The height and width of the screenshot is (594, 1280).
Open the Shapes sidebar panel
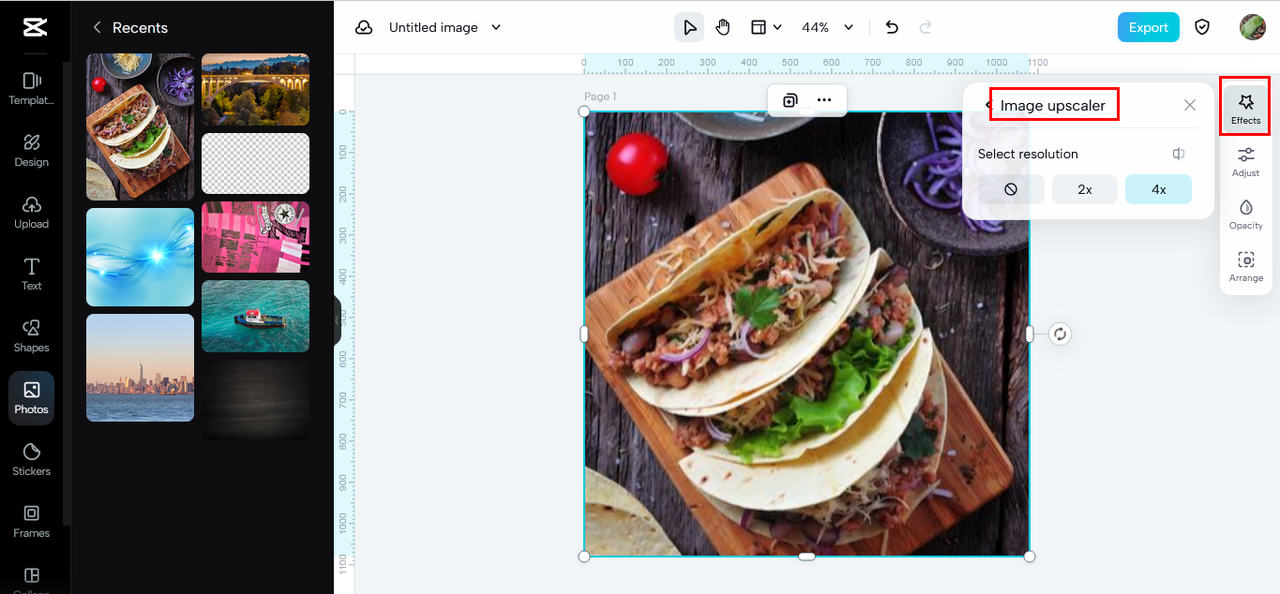click(x=31, y=336)
